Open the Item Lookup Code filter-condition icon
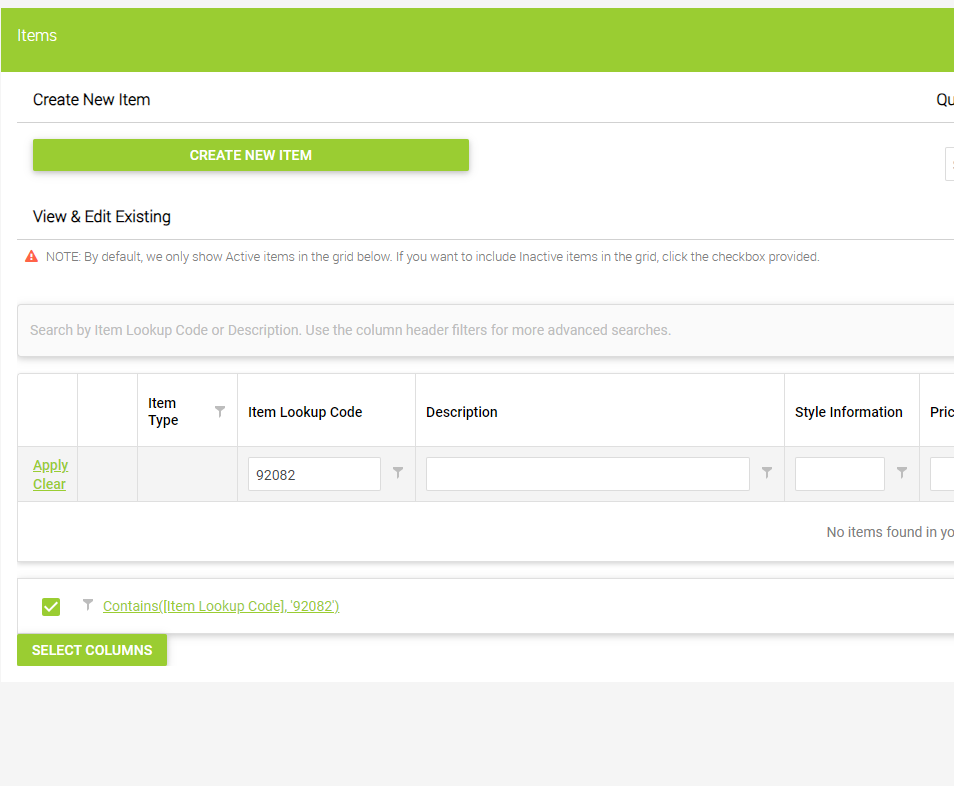The width and height of the screenshot is (954, 786). point(397,473)
